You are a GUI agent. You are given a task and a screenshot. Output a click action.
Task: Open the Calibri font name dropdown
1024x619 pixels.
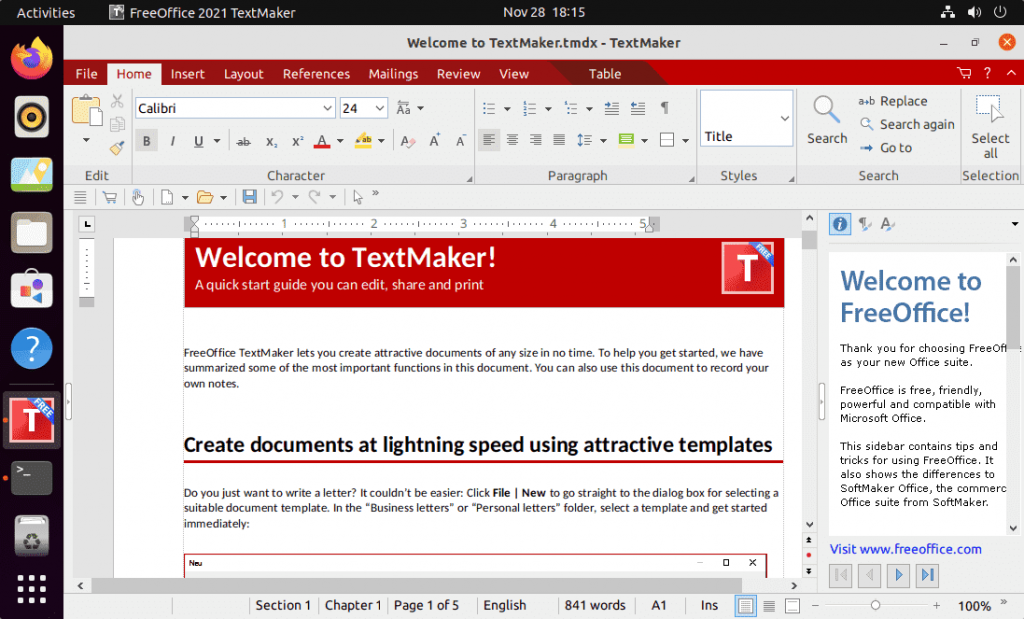pos(327,108)
